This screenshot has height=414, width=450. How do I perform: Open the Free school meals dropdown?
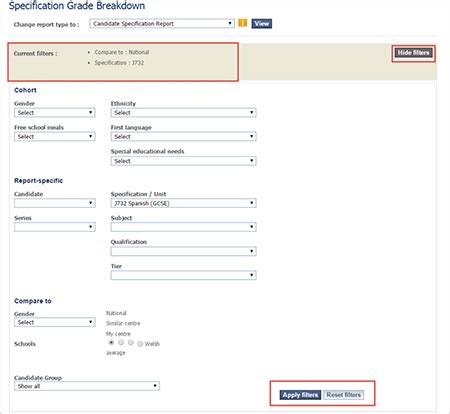(x=55, y=137)
